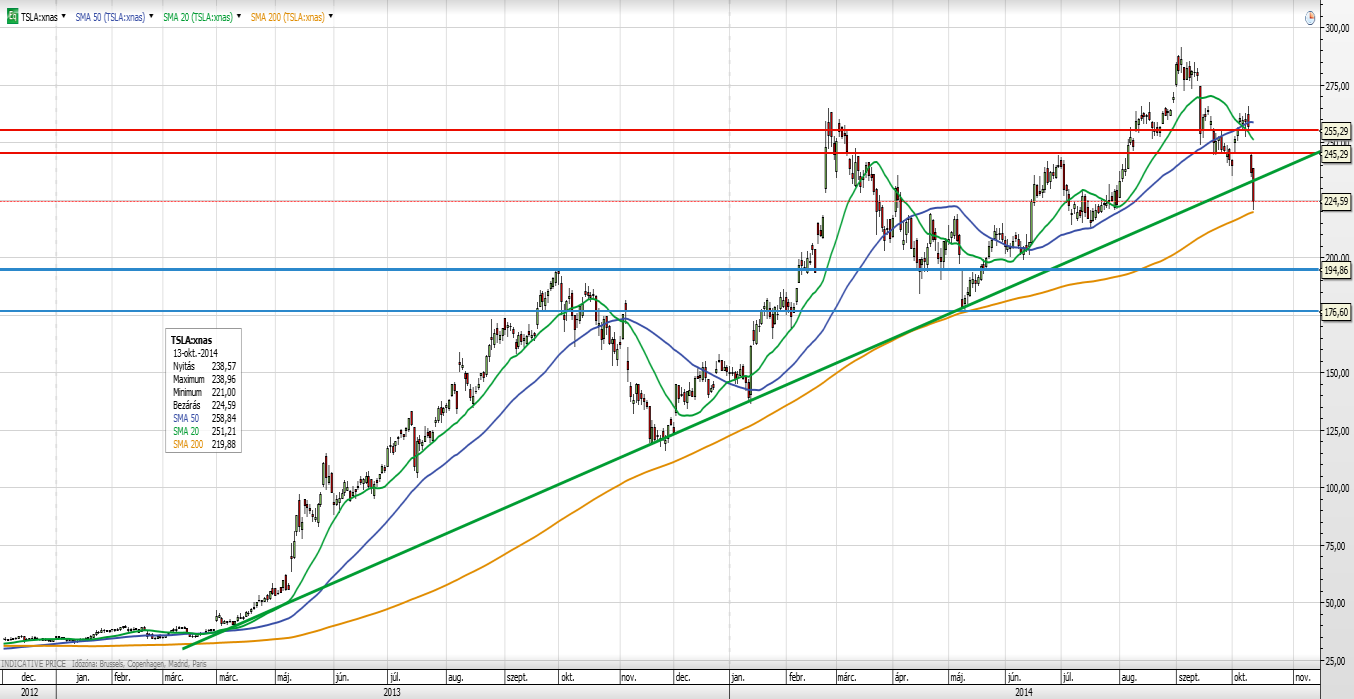This screenshot has width=1354, height=699.
Task: Click the clock icon above the price axis
Action: click(1309, 18)
